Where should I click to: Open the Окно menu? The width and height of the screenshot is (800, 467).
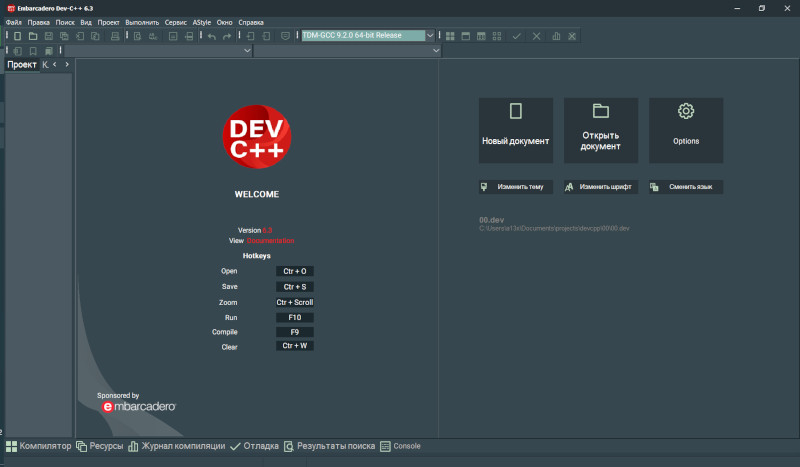[x=224, y=22]
